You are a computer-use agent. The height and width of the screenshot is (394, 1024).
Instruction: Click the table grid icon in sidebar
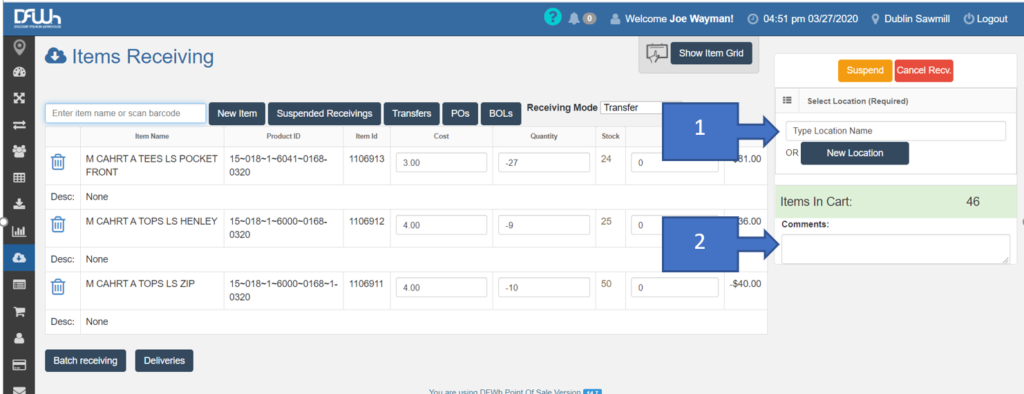[x=19, y=177]
